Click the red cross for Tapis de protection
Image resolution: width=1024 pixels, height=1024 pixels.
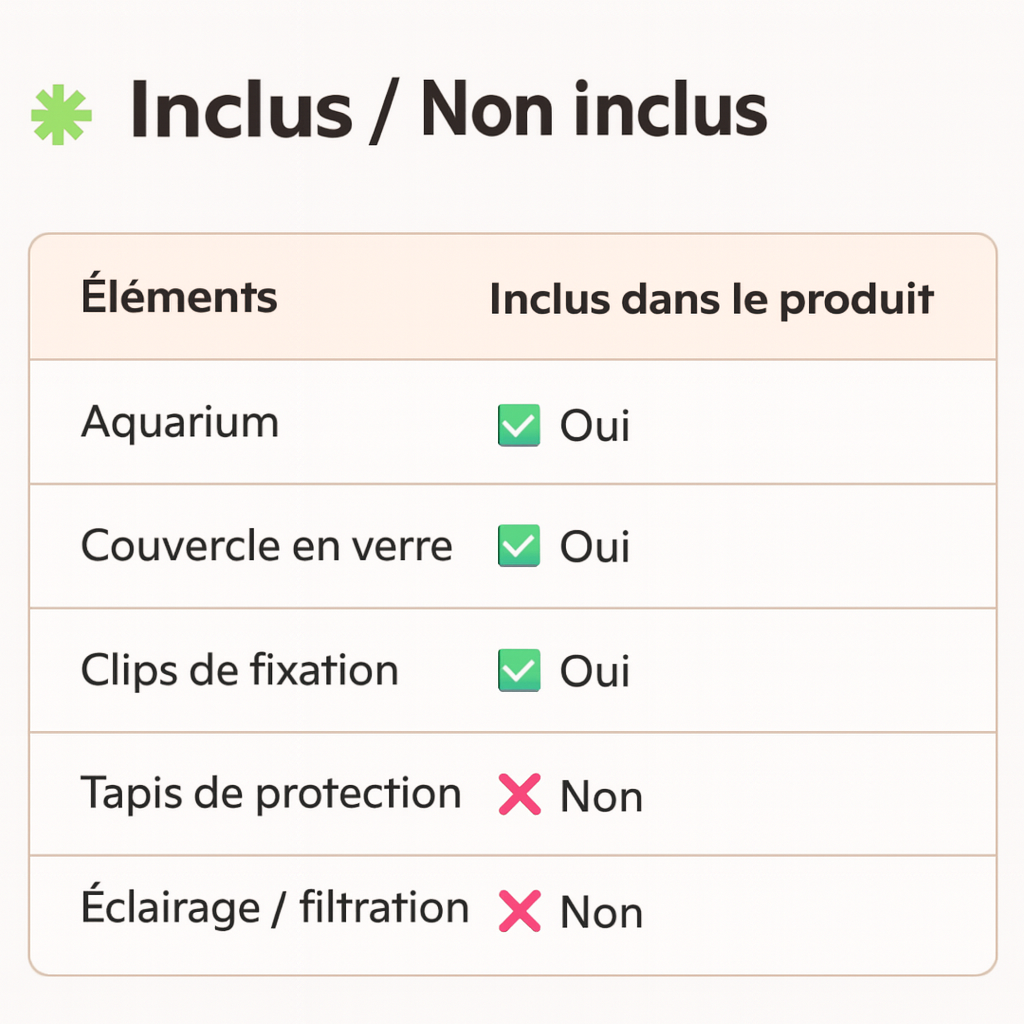[x=519, y=796]
